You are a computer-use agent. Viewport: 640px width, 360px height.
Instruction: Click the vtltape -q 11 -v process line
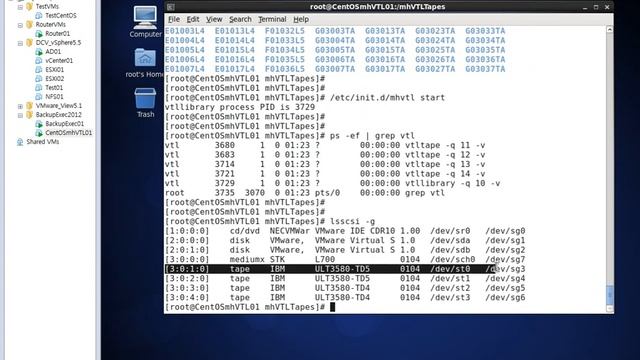click(x=325, y=145)
